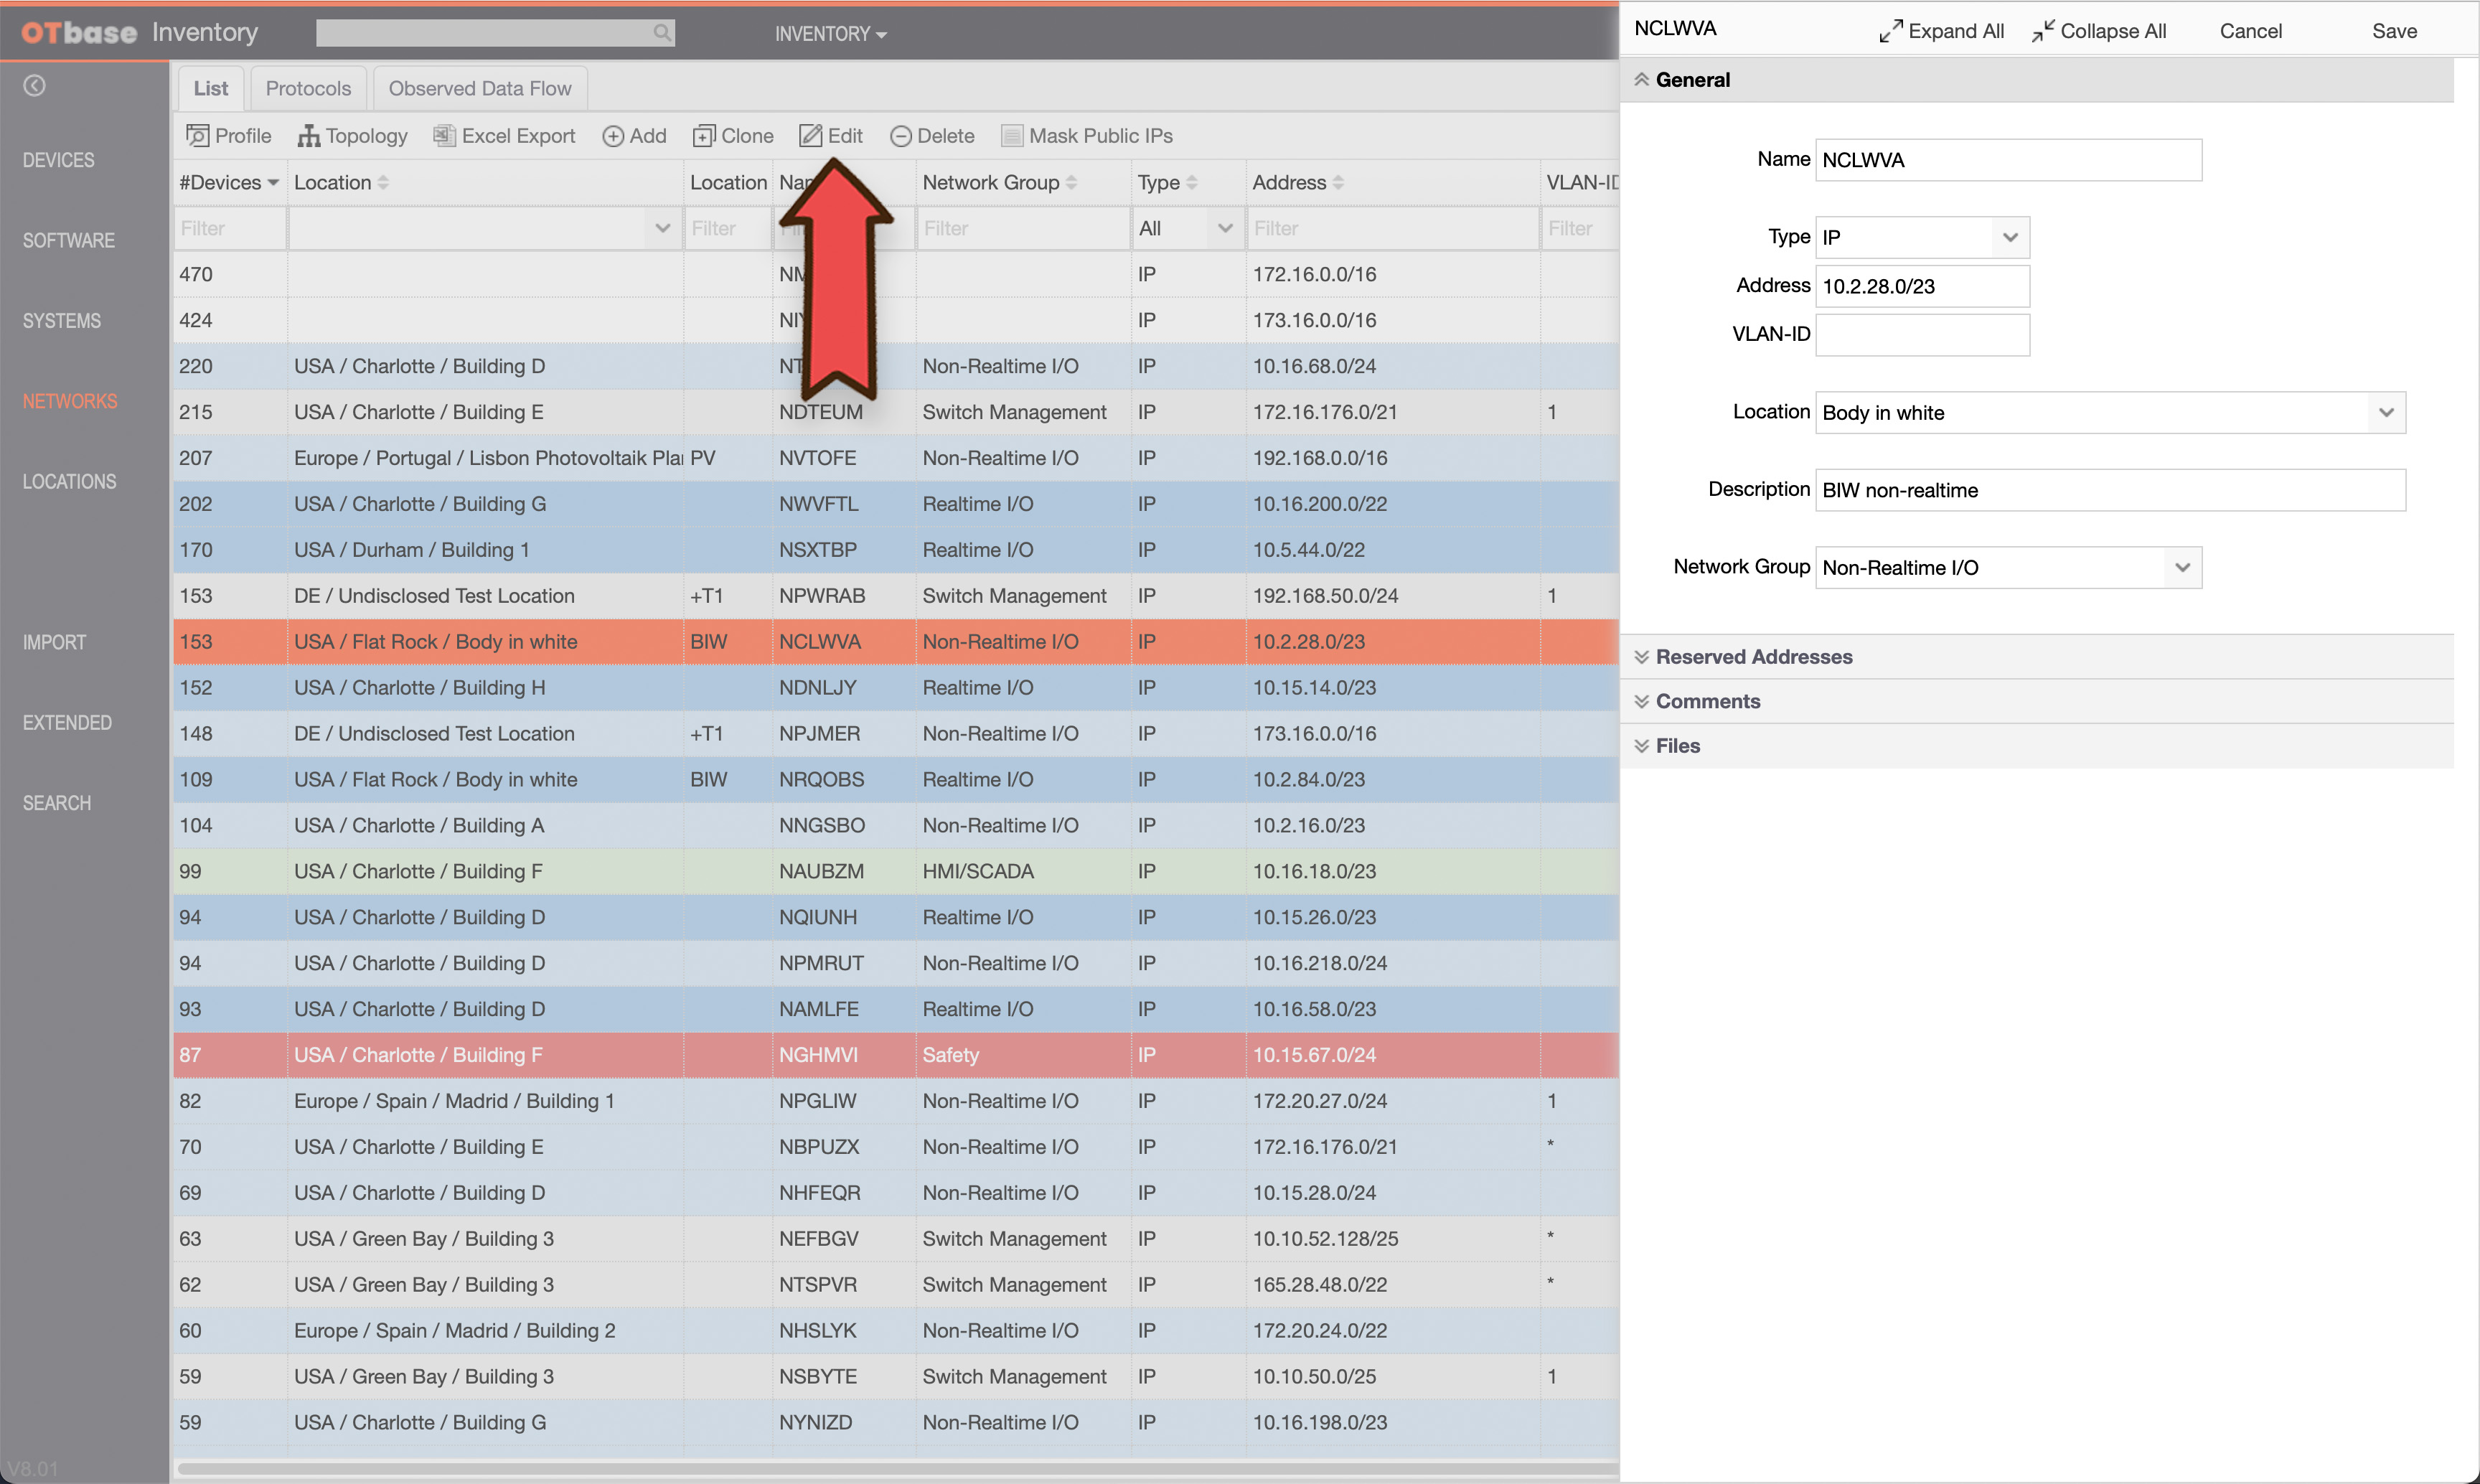Click the VLAN-ID input field
Screen dimensions: 2480x1484
tap(1921, 335)
